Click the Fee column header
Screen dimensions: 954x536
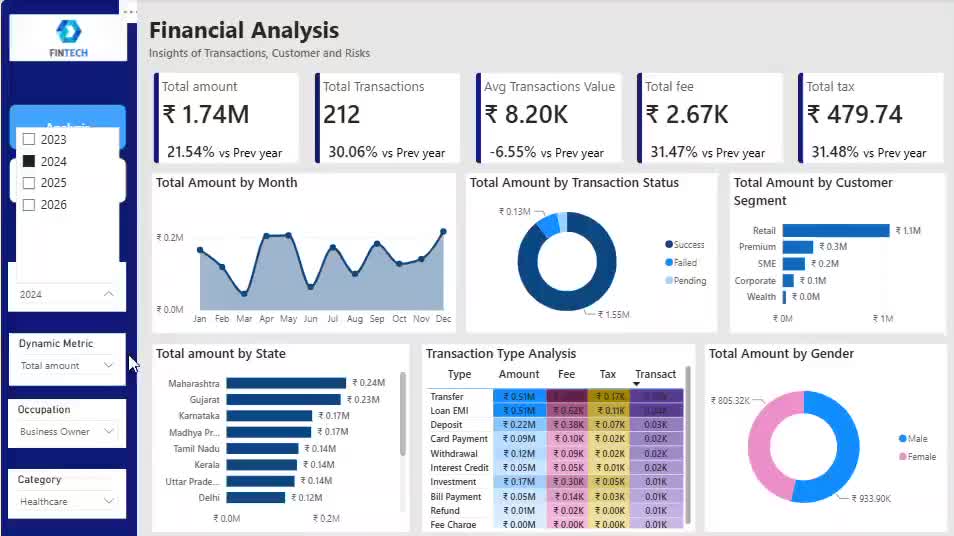[x=566, y=374]
